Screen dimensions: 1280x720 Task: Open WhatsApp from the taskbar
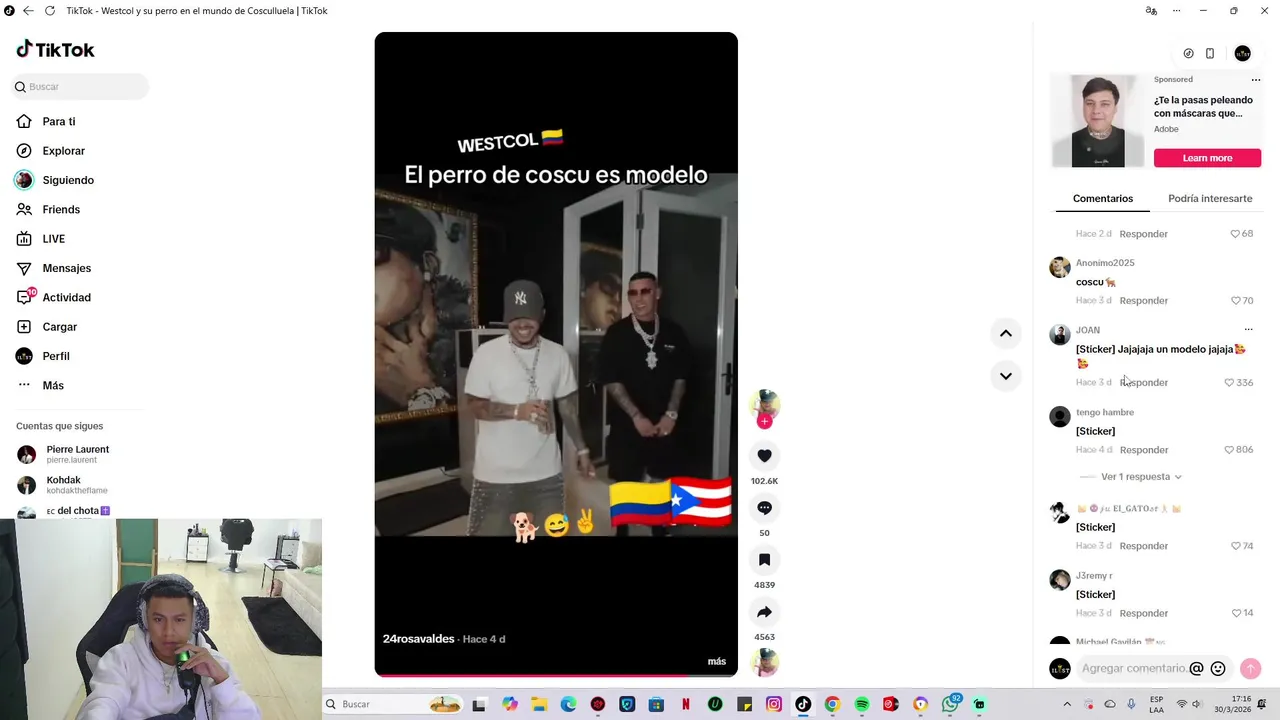point(950,704)
